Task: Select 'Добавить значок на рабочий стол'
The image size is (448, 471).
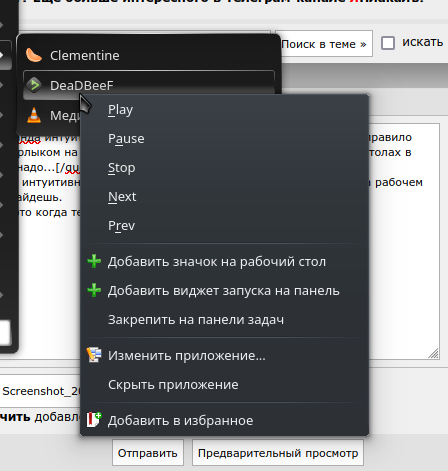Action: click(224, 262)
